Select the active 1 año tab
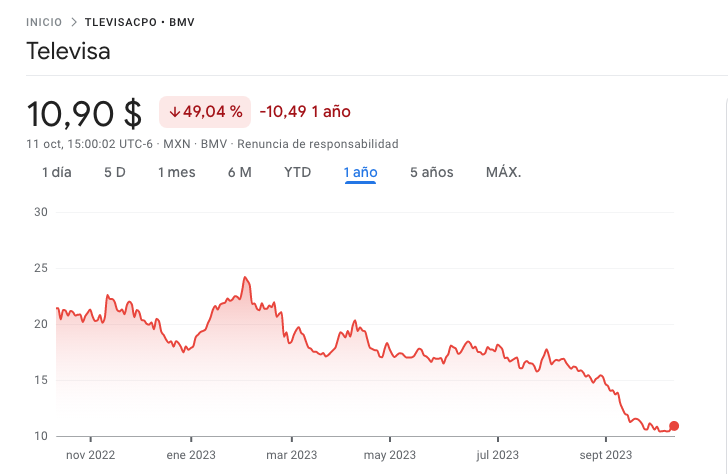The height and width of the screenshot is (474, 728). pos(360,172)
